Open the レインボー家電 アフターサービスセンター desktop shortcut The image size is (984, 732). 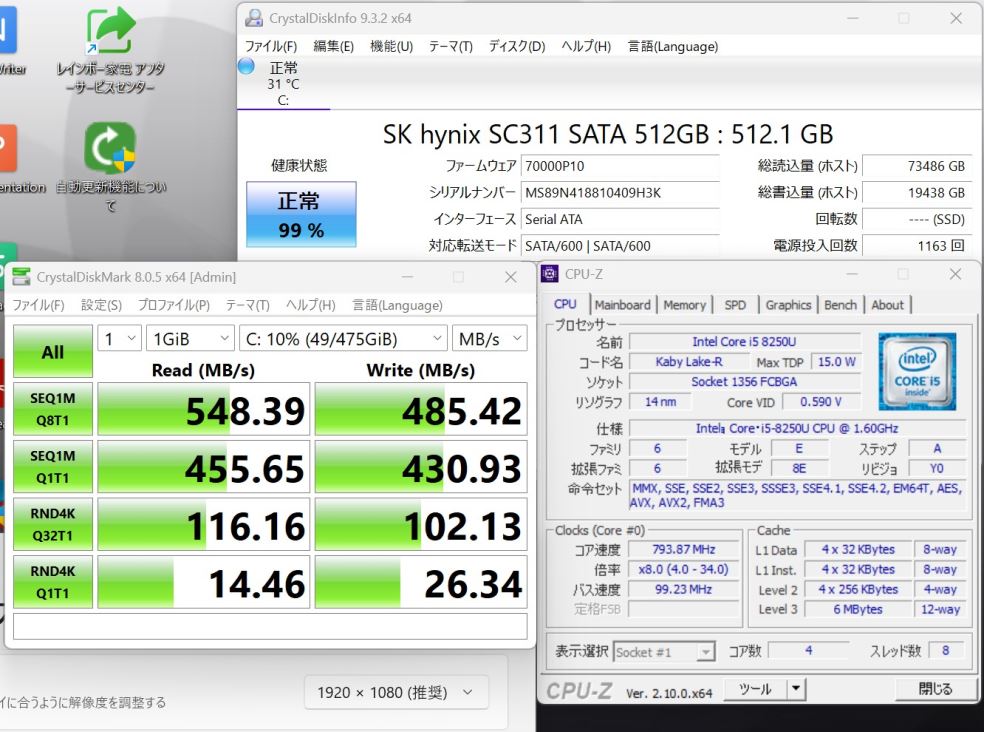(x=110, y=50)
